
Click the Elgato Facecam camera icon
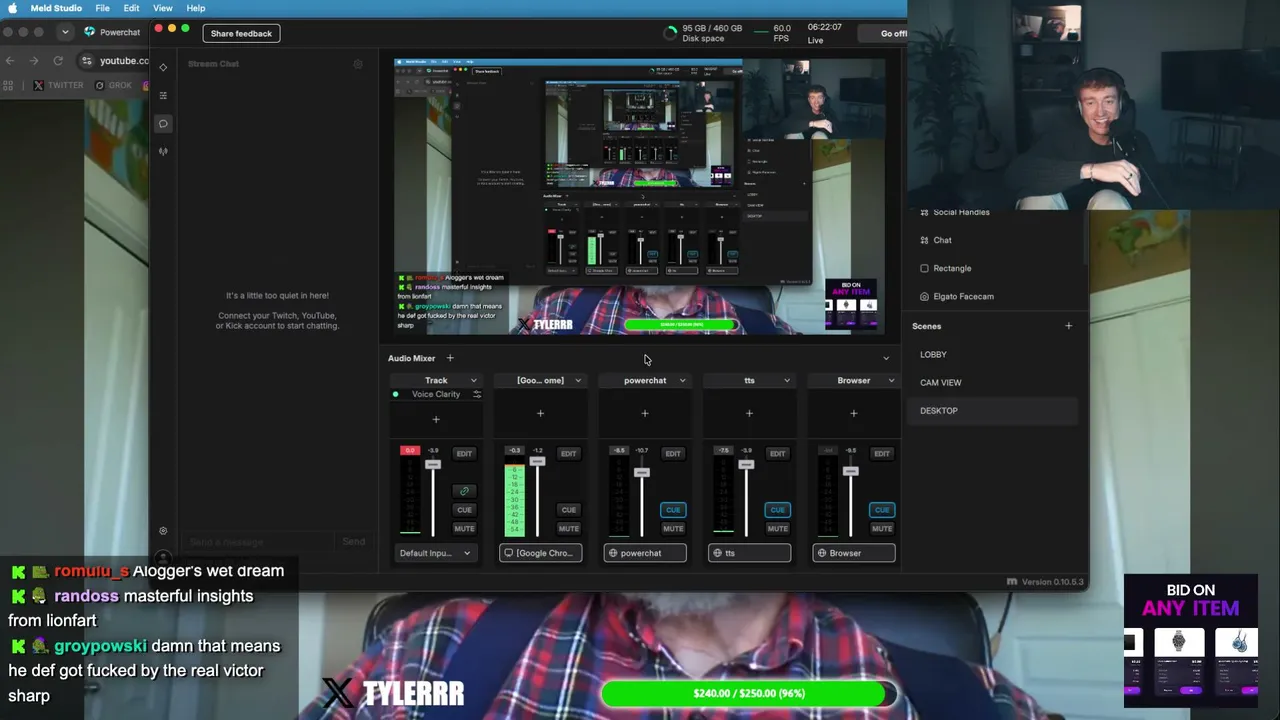[x=924, y=296]
